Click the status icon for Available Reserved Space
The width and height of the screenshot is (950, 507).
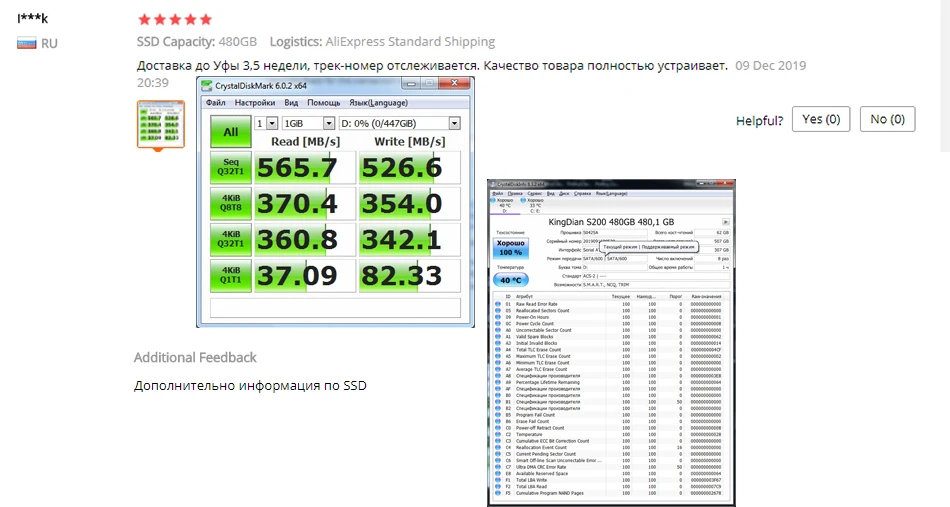pos(498,473)
